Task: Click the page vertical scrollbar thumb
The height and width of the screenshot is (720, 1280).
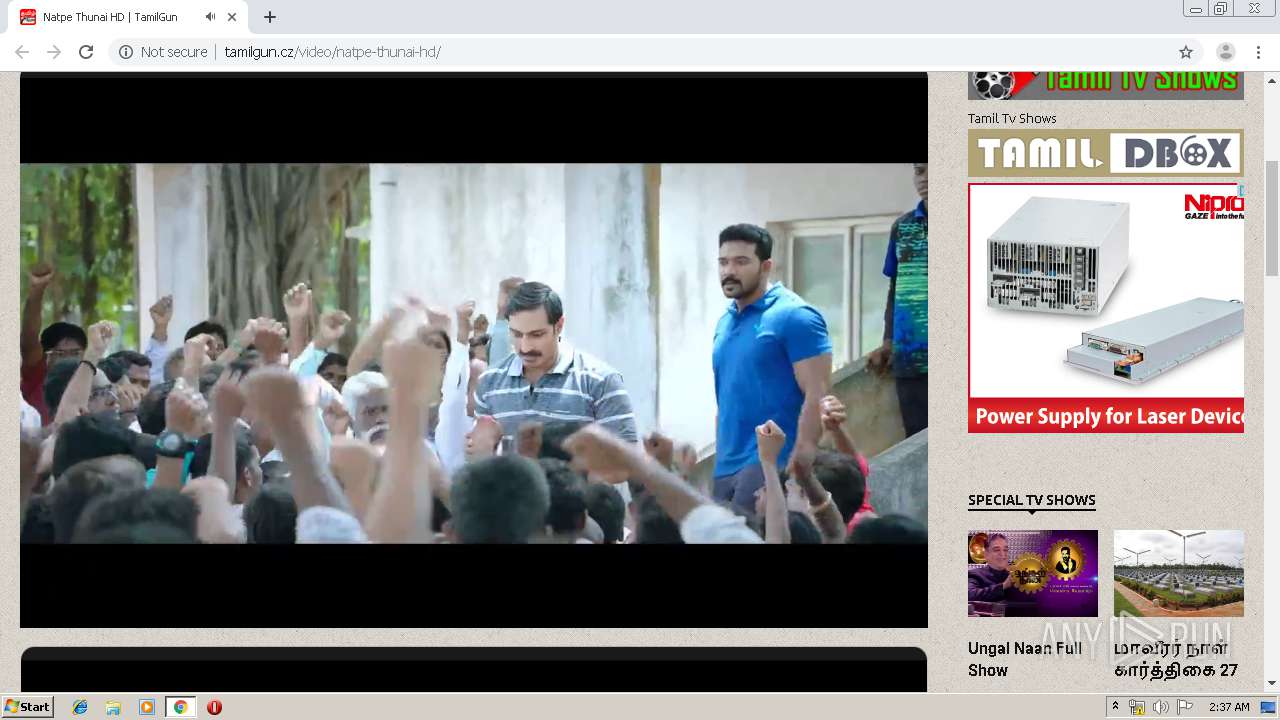Action: click(x=1272, y=217)
